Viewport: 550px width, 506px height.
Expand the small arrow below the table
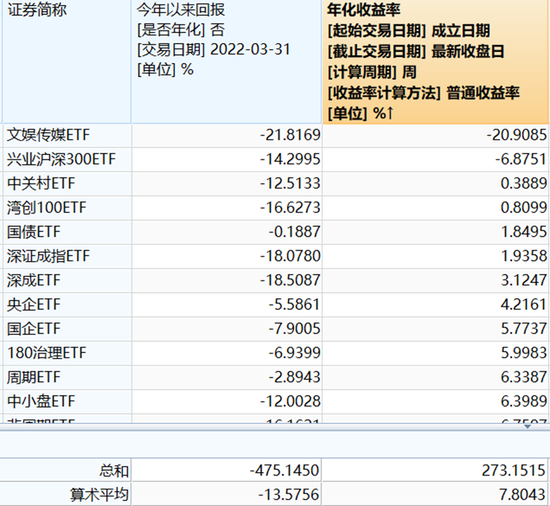coord(527,426)
